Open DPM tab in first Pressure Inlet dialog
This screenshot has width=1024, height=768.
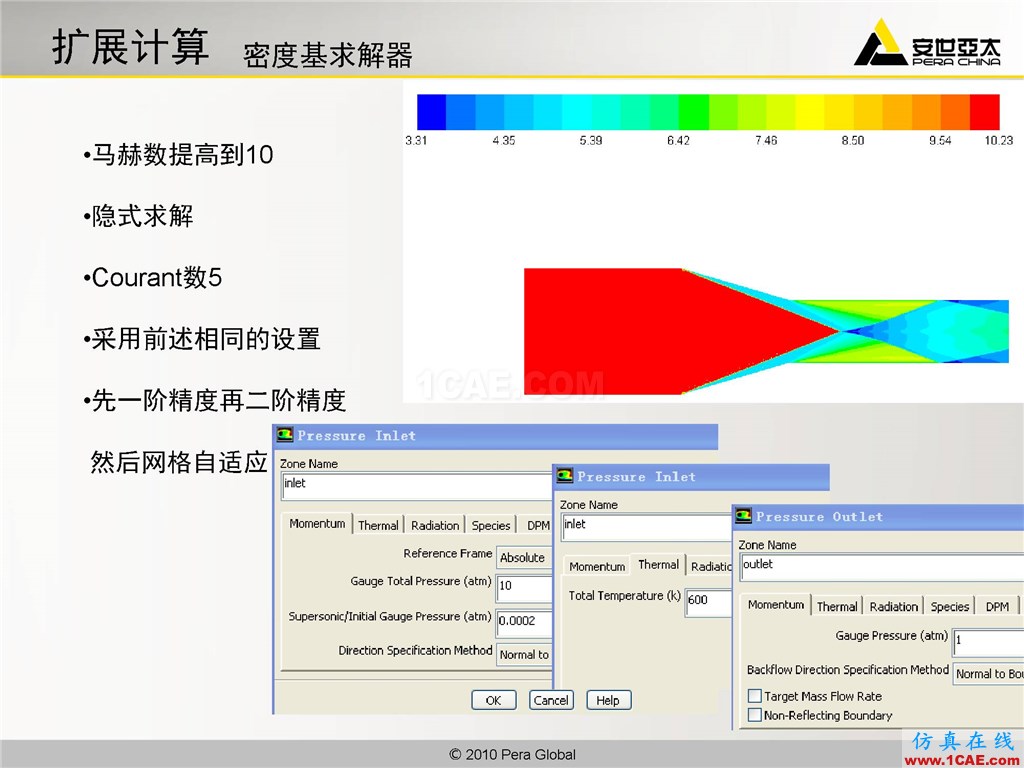[x=538, y=525]
